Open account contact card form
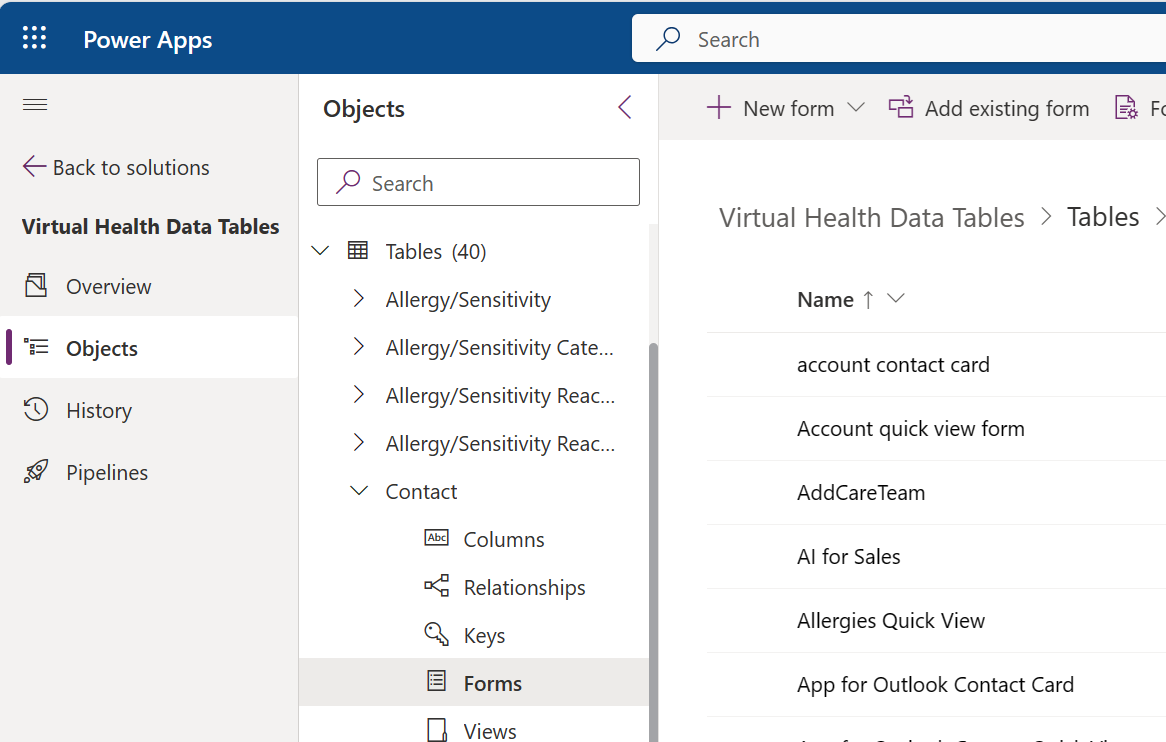1166x742 pixels. (893, 365)
